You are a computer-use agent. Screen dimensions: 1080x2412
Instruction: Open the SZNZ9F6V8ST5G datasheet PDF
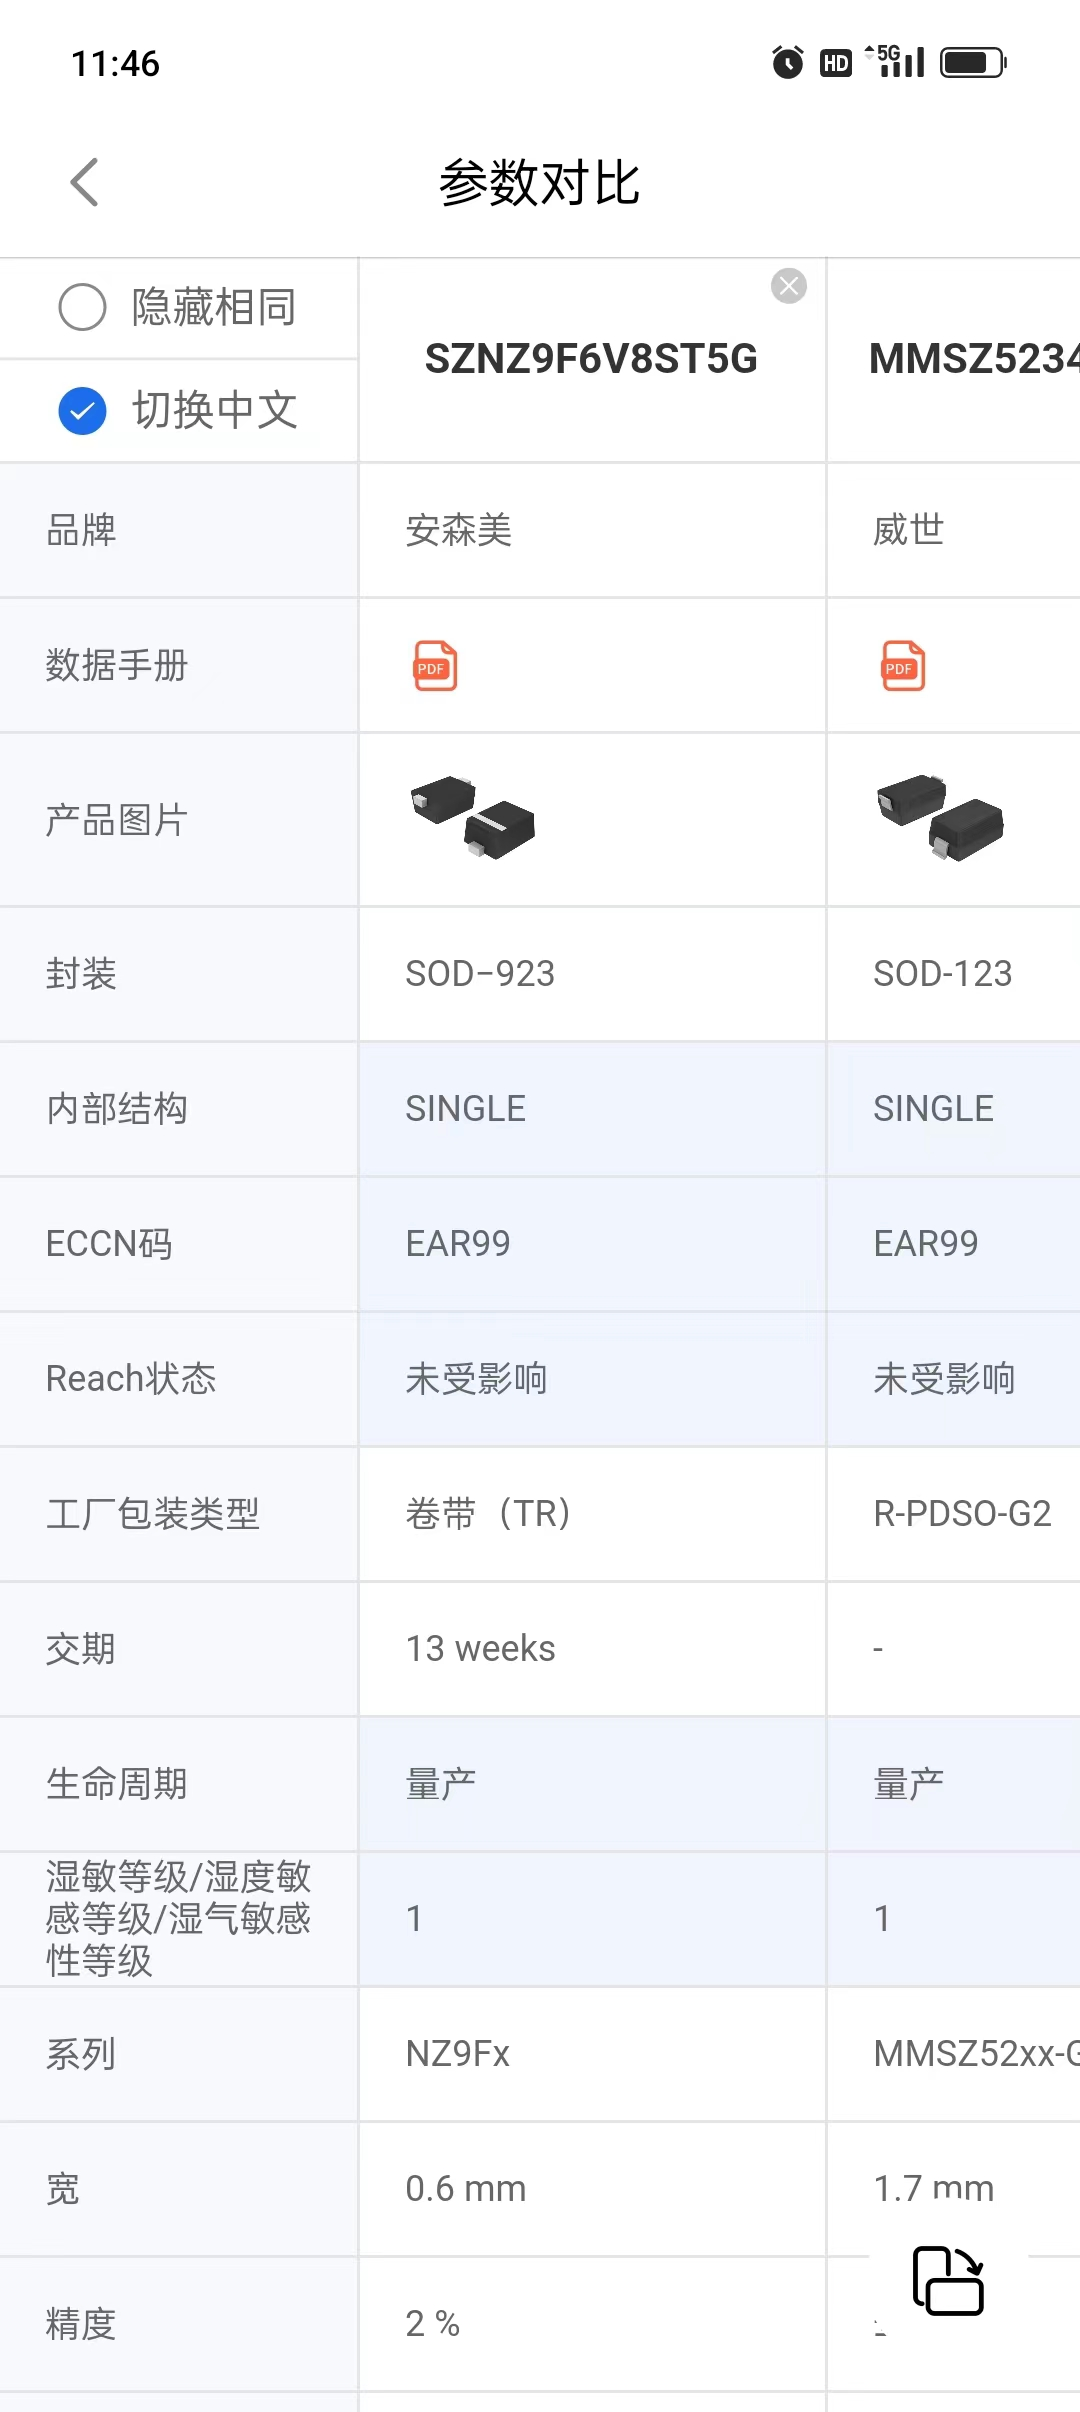coord(435,666)
